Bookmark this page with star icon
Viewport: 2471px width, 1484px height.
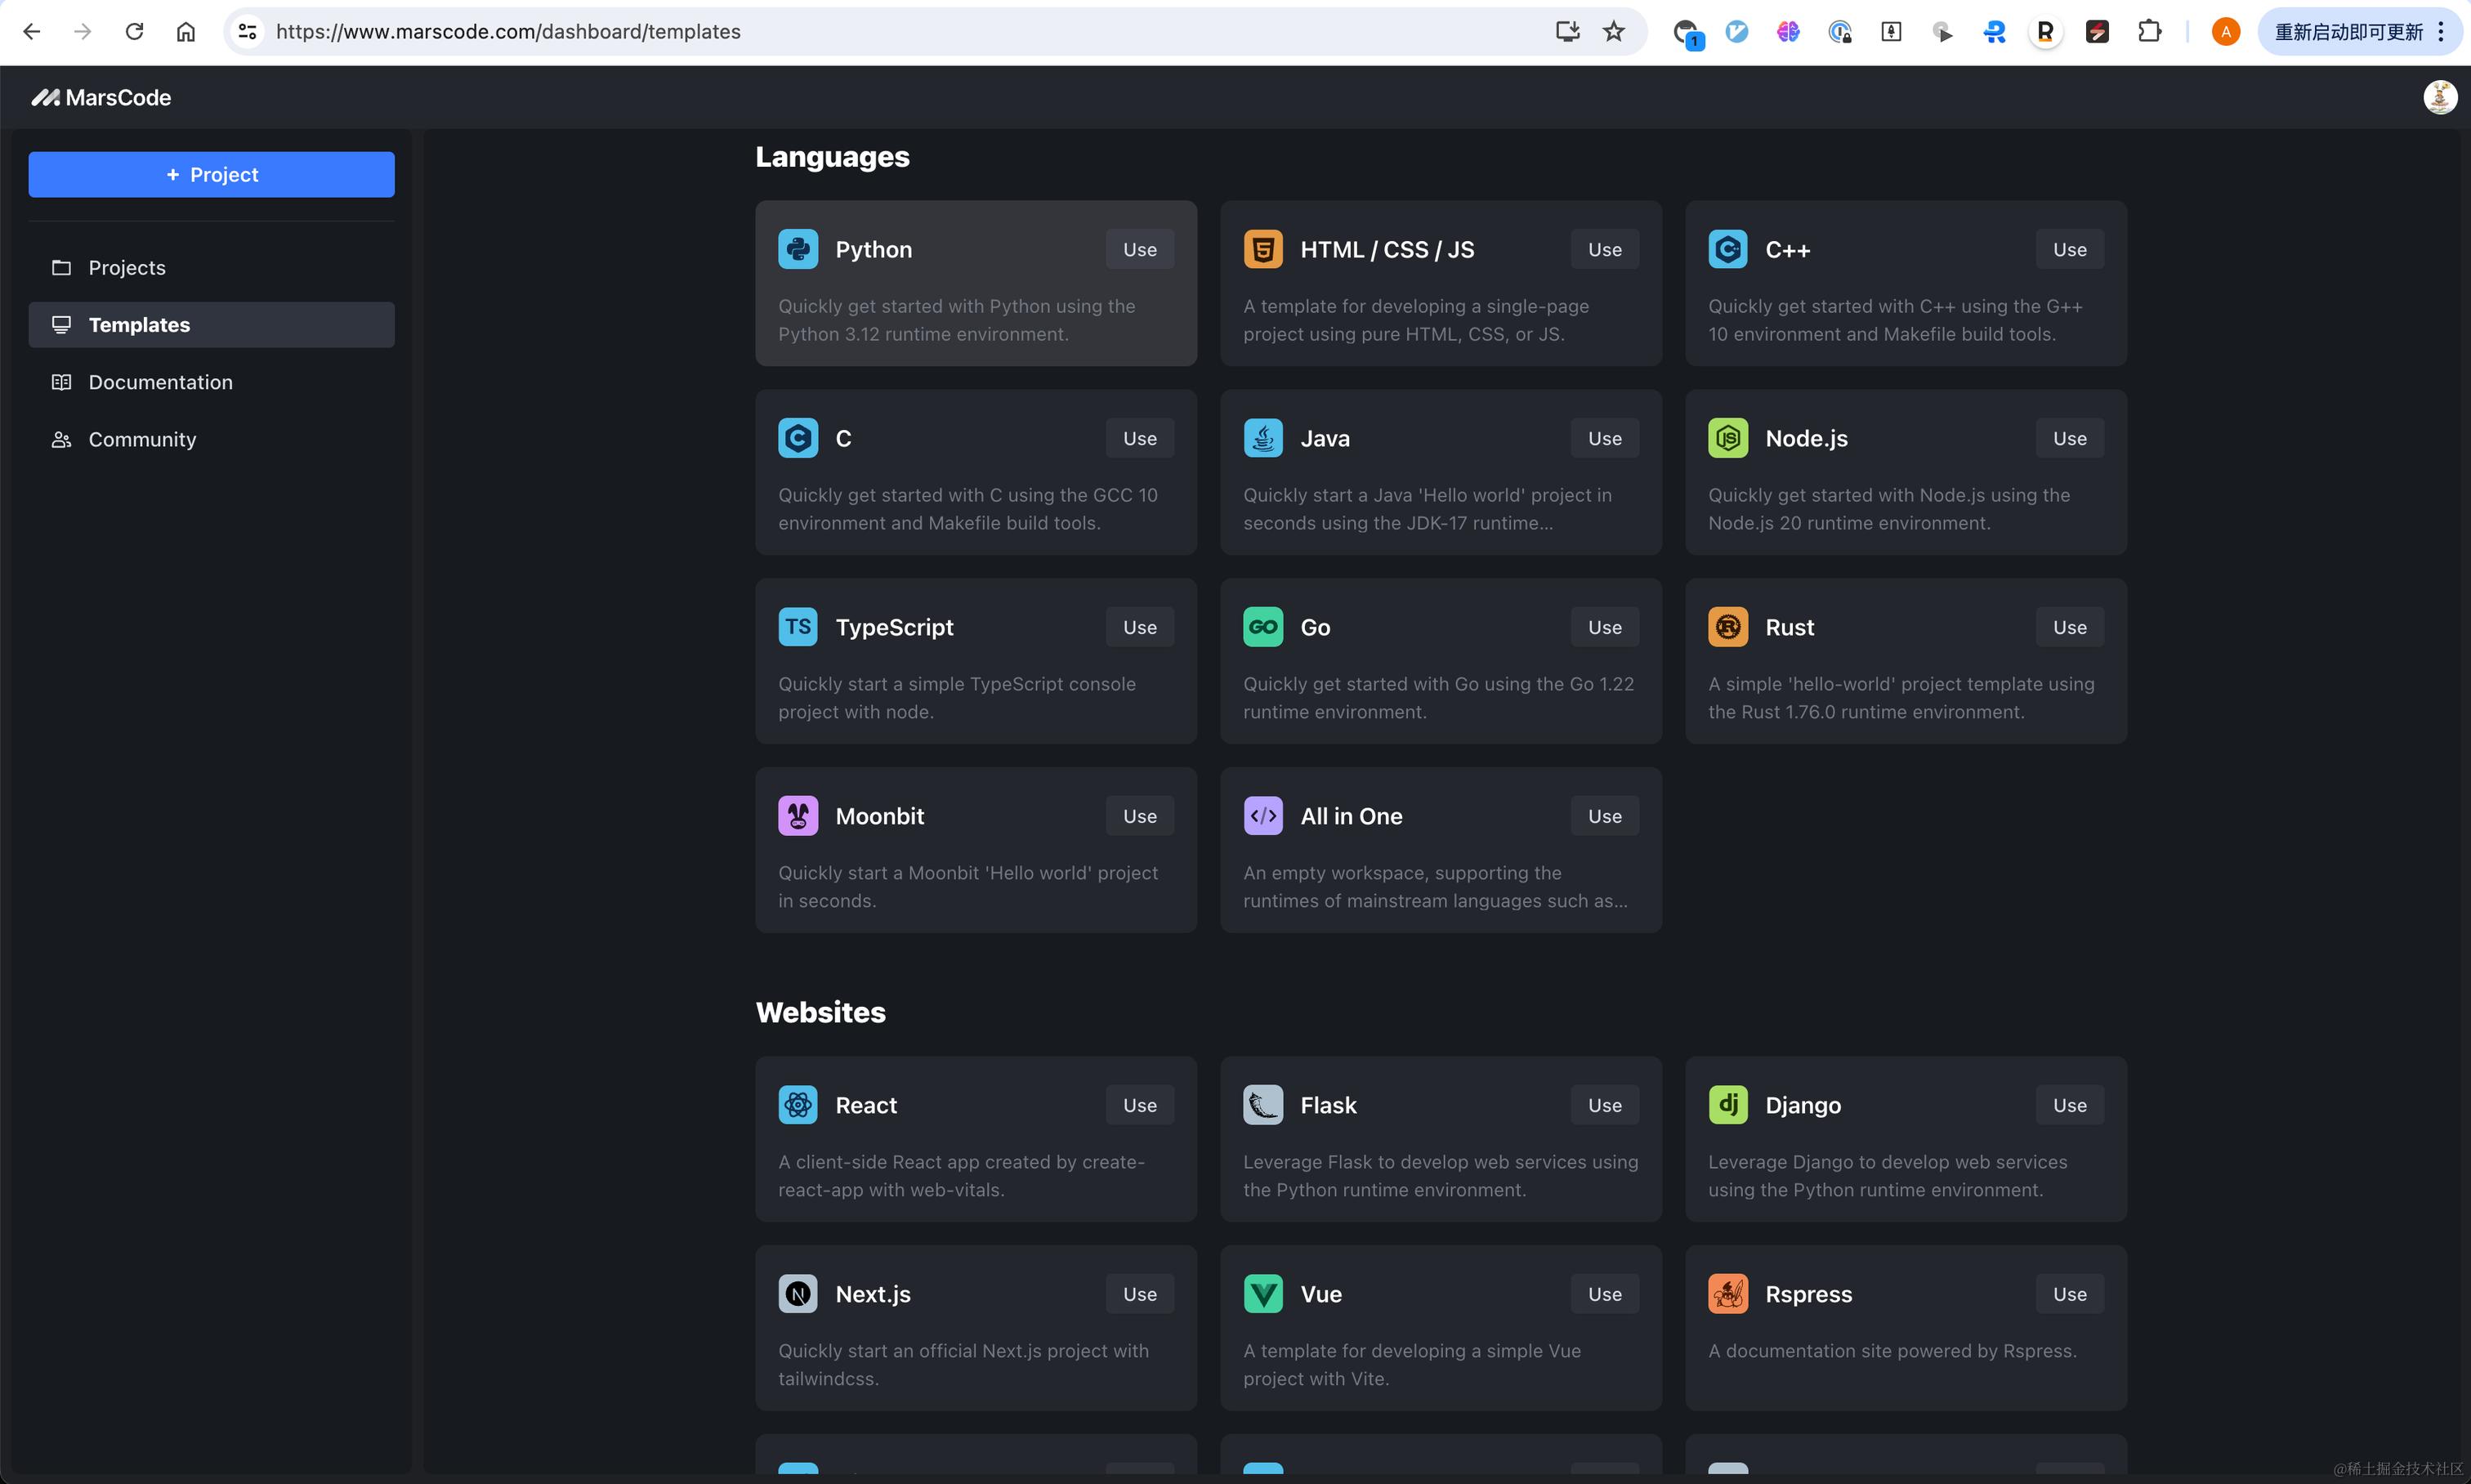click(1613, 31)
